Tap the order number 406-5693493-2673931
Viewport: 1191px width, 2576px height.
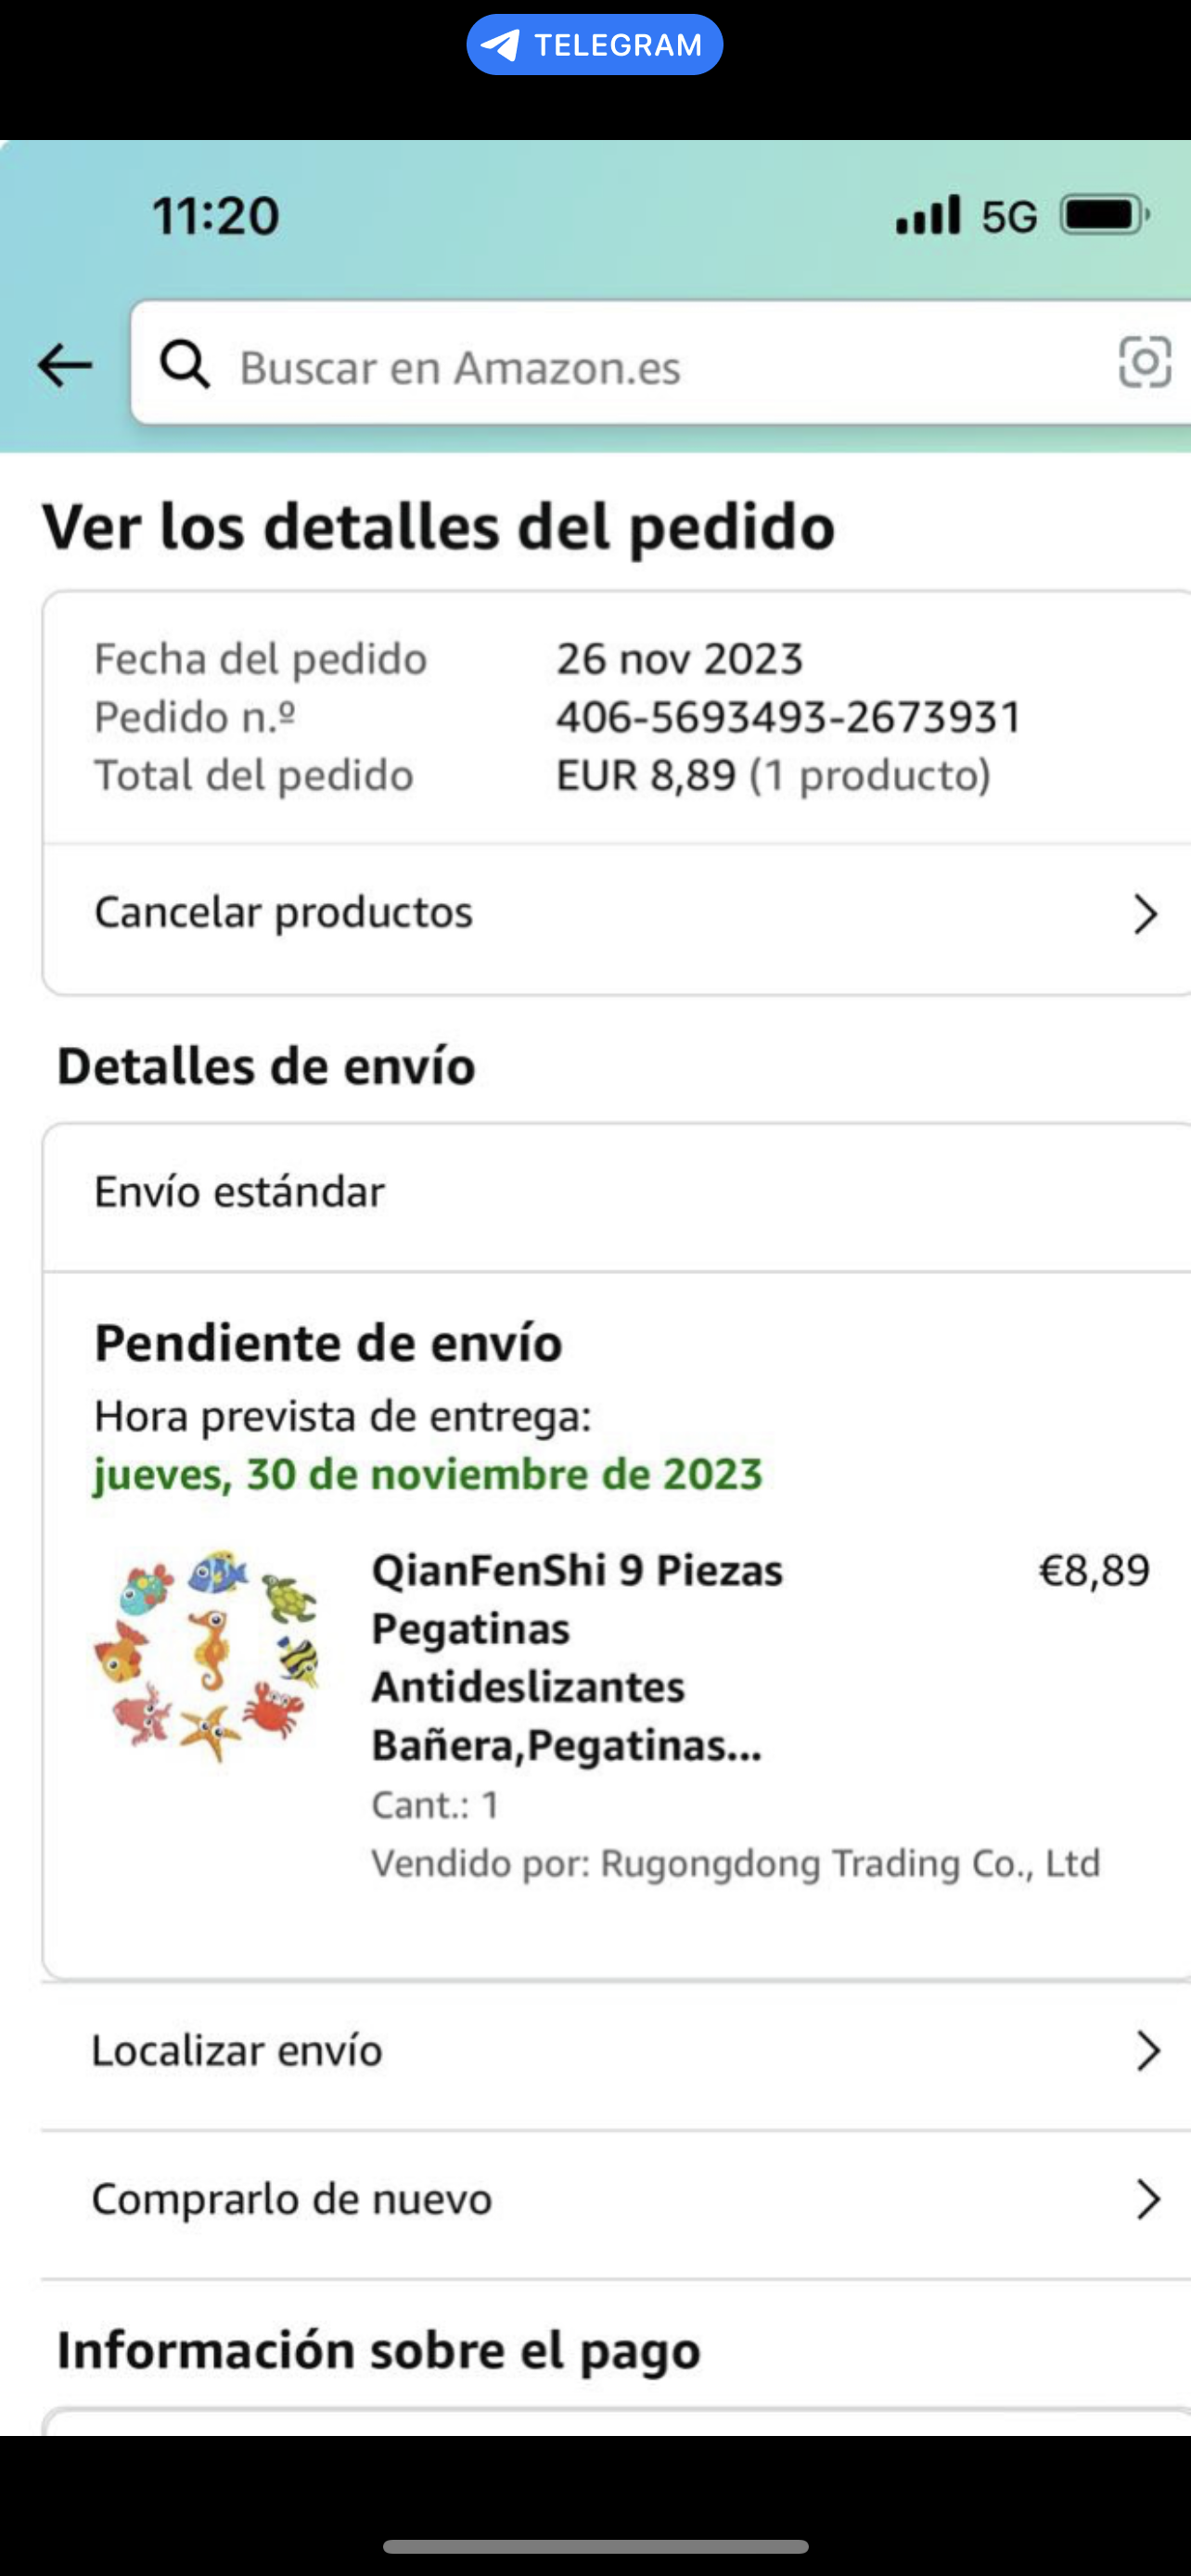789,717
